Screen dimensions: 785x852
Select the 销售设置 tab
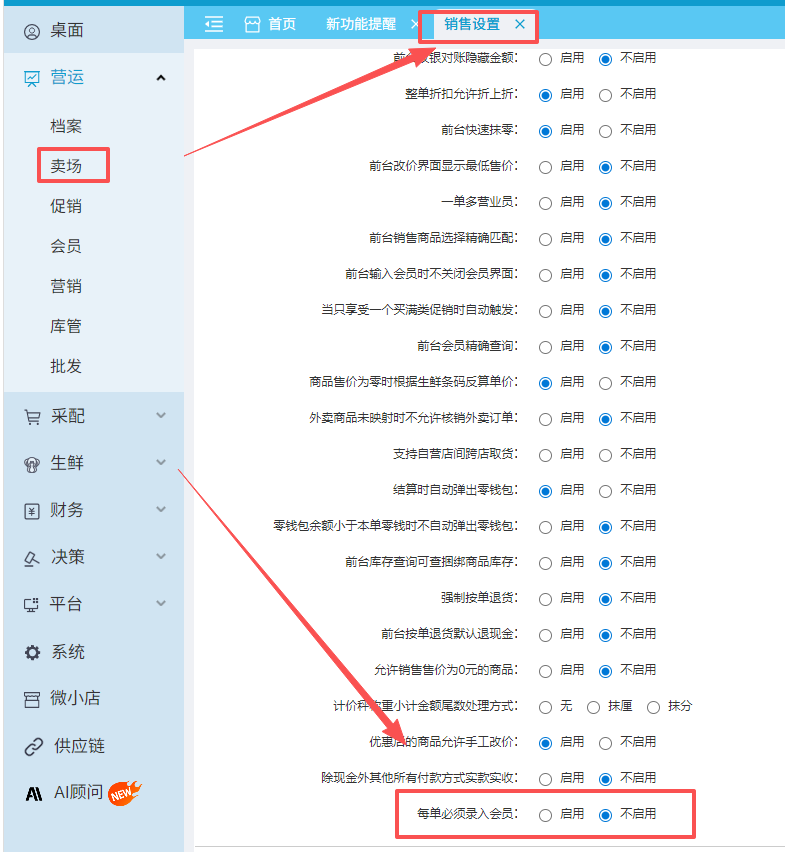click(472, 24)
